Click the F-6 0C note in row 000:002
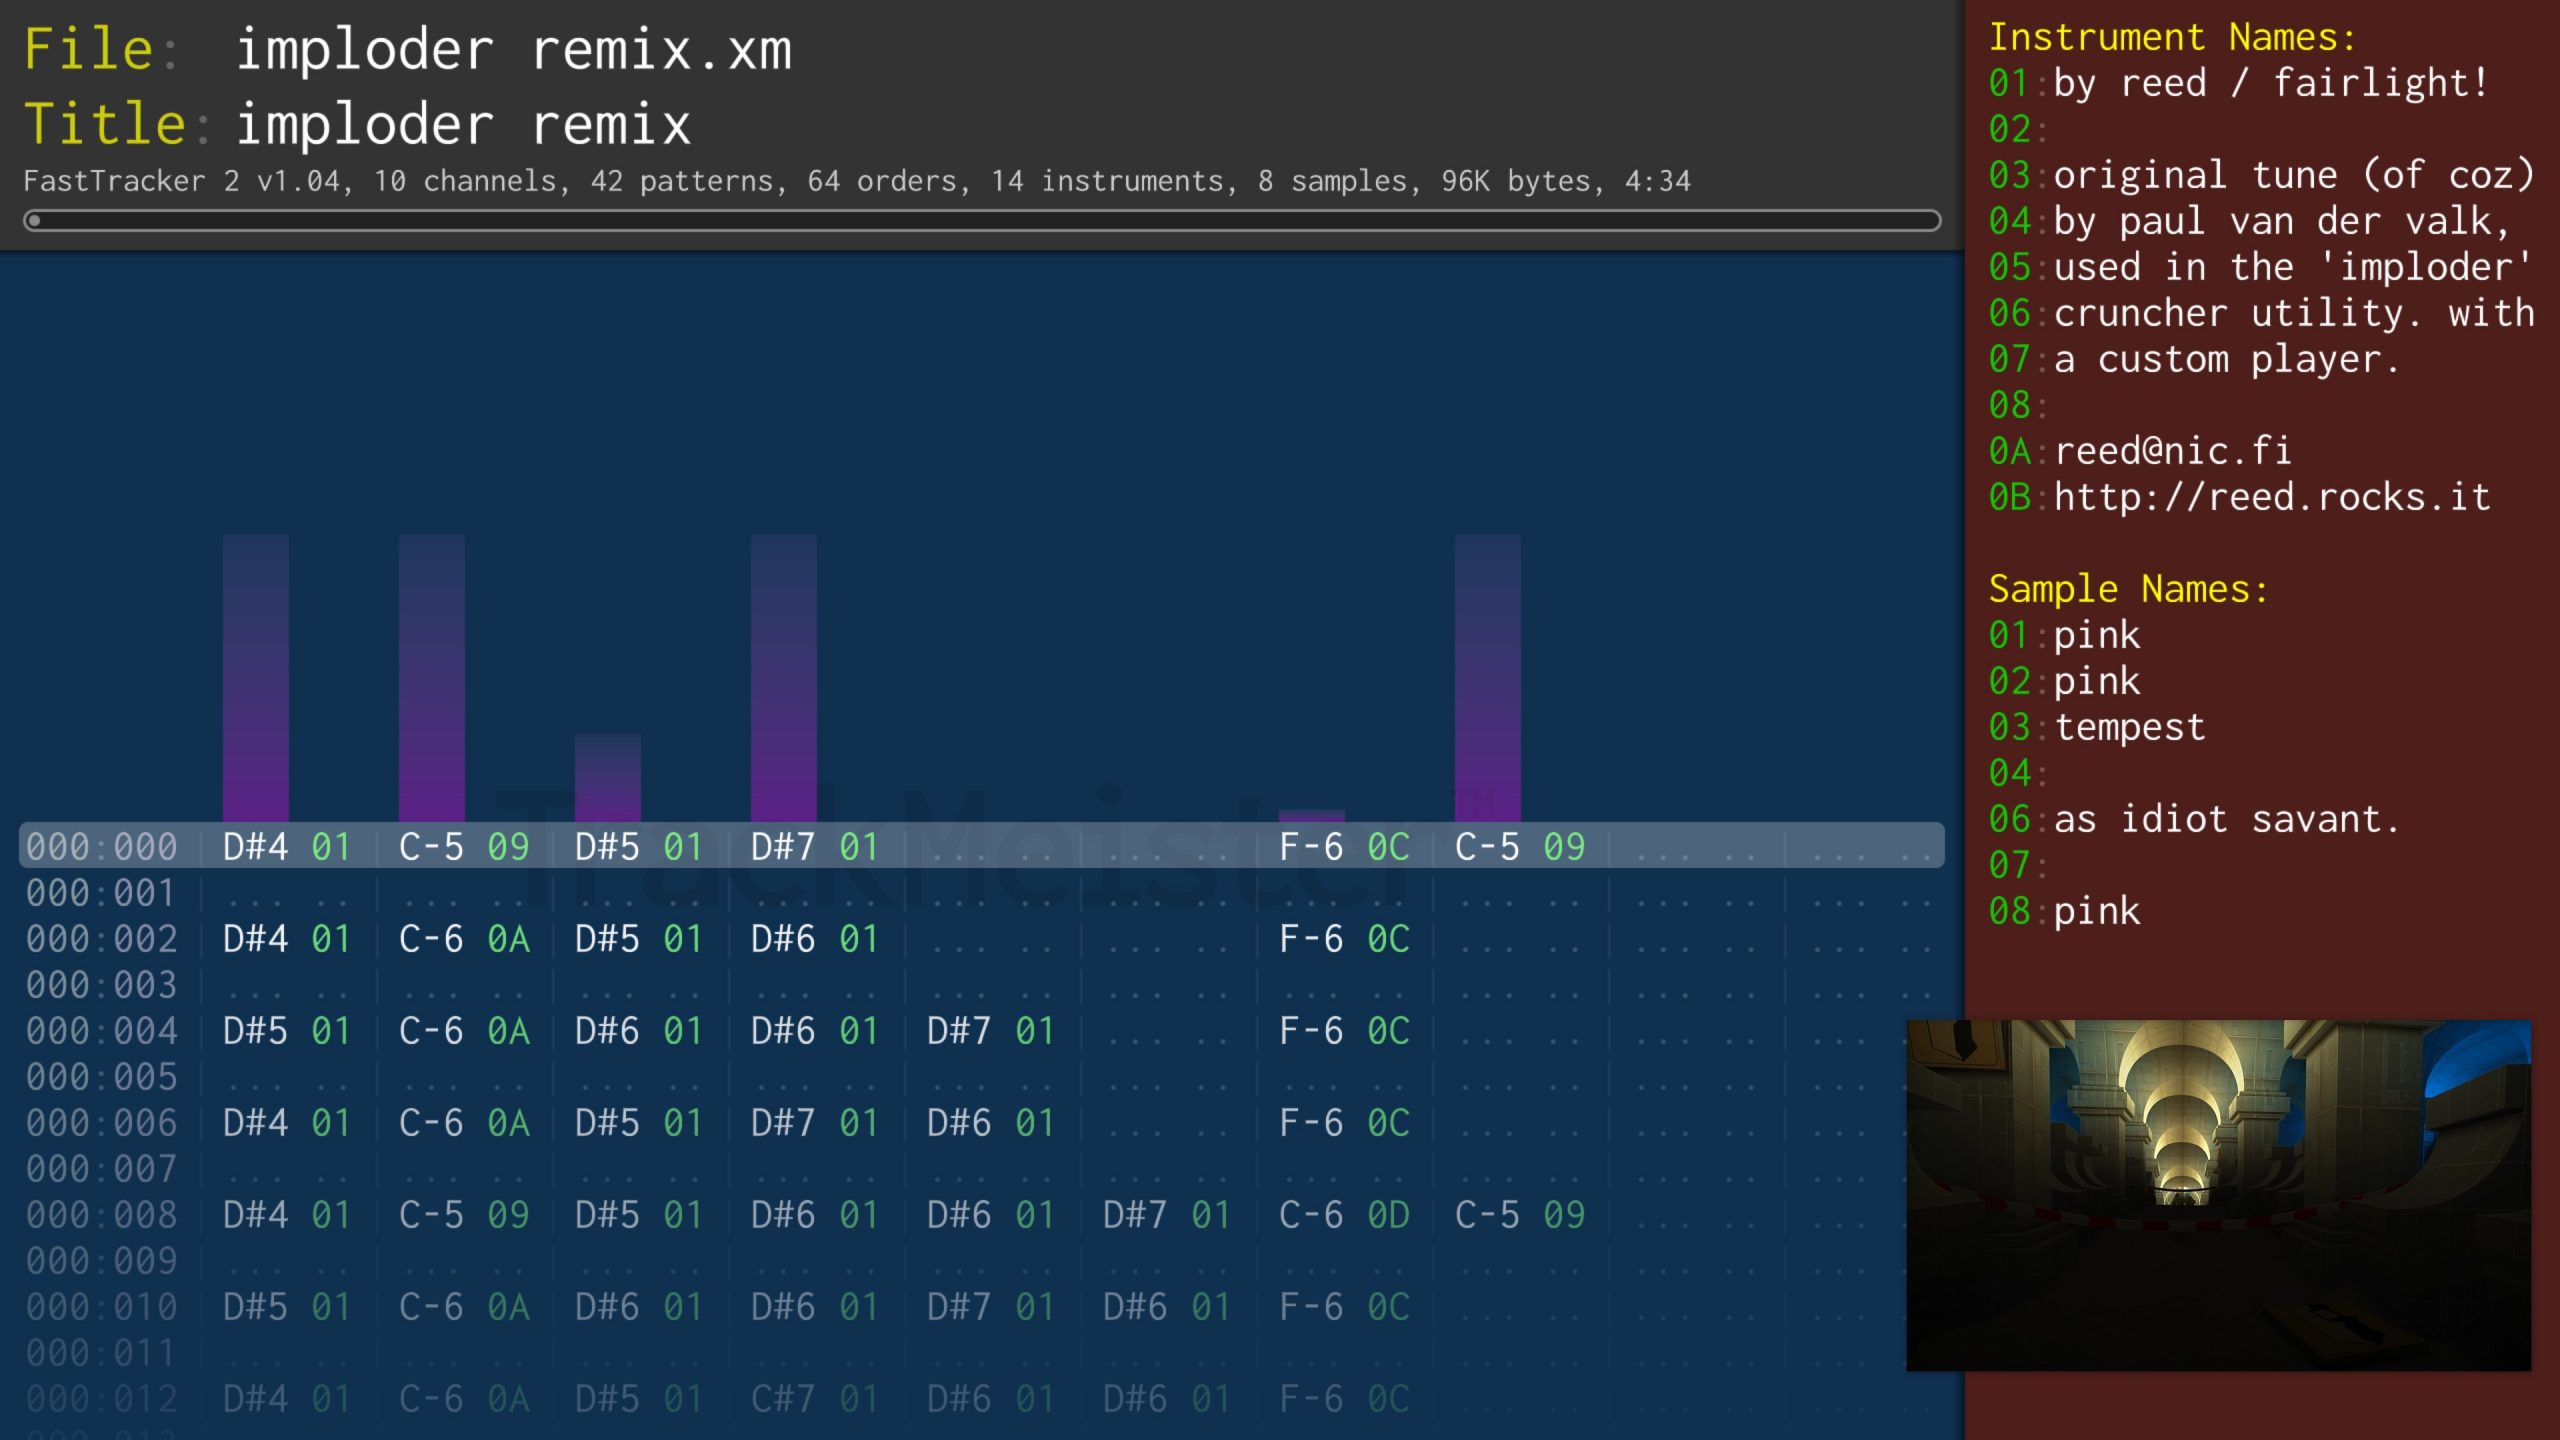The width and height of the screenshot is (2560, 1440). pyautogui.click(x=1343, y=939)
